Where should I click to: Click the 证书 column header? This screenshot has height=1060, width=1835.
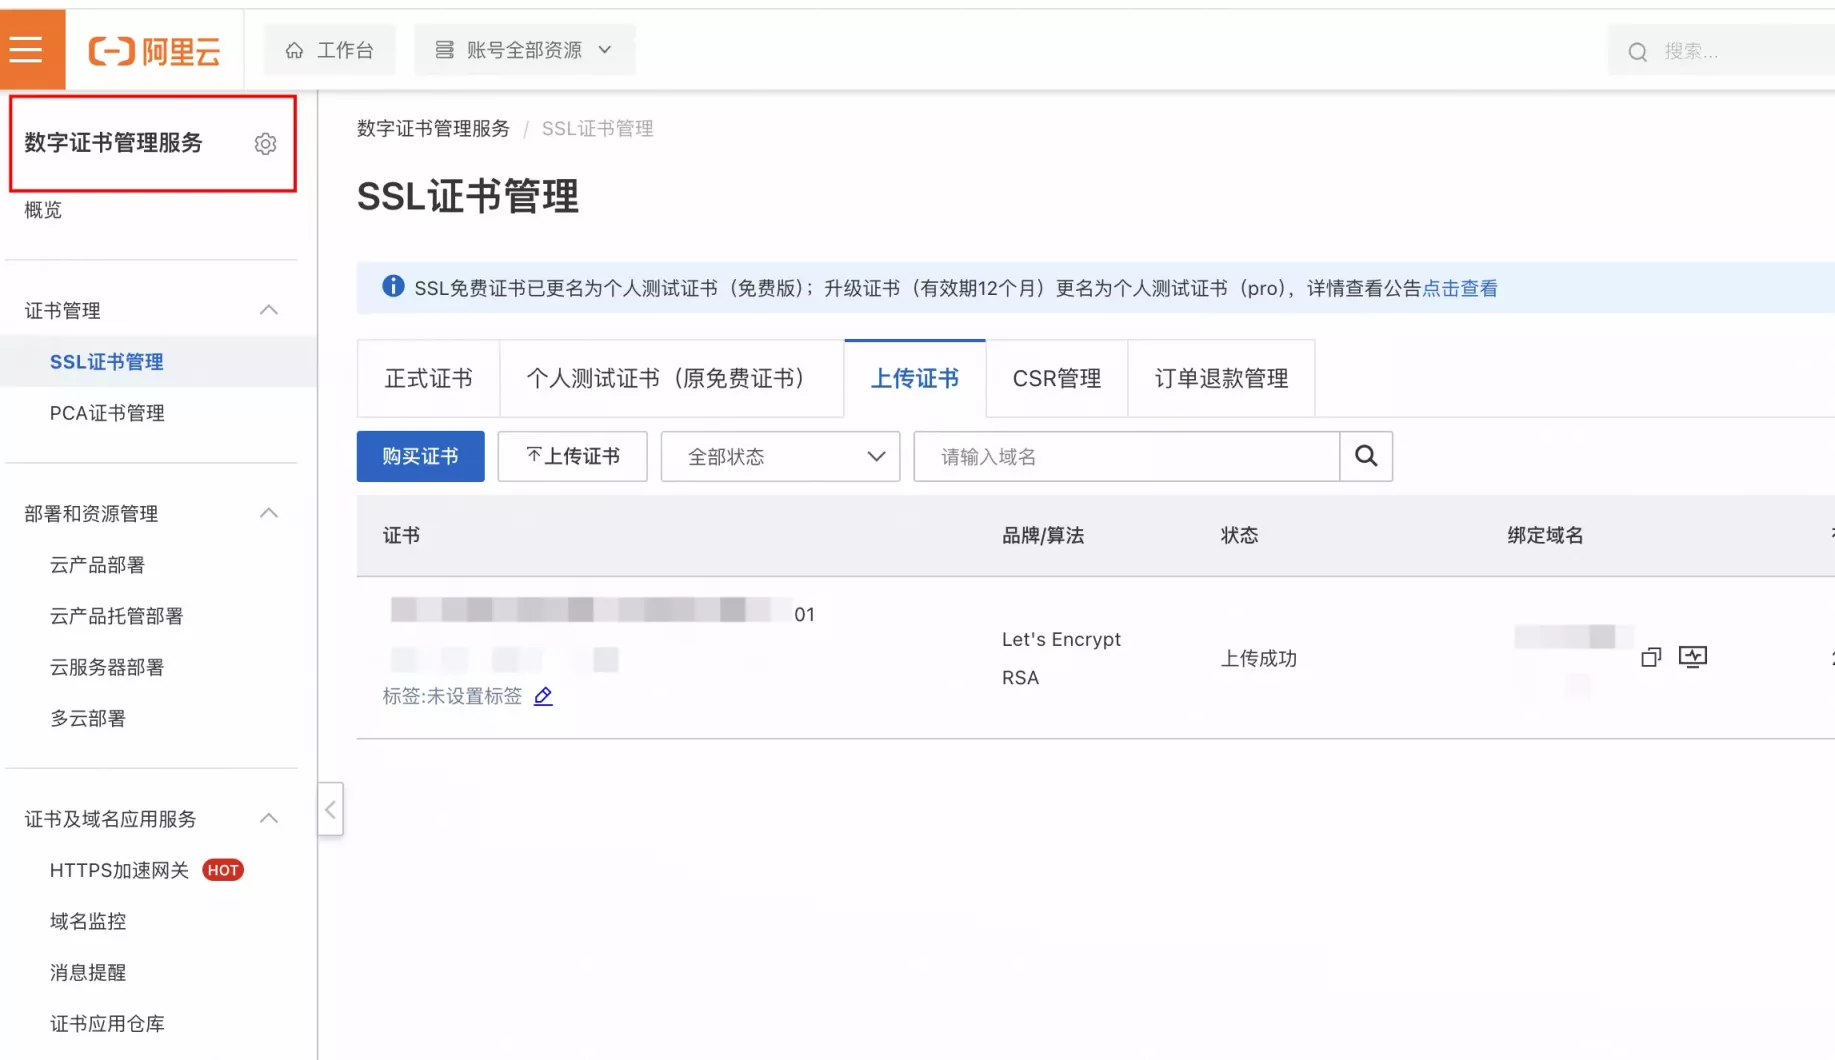pyautogui.click(x=401, y=535)
